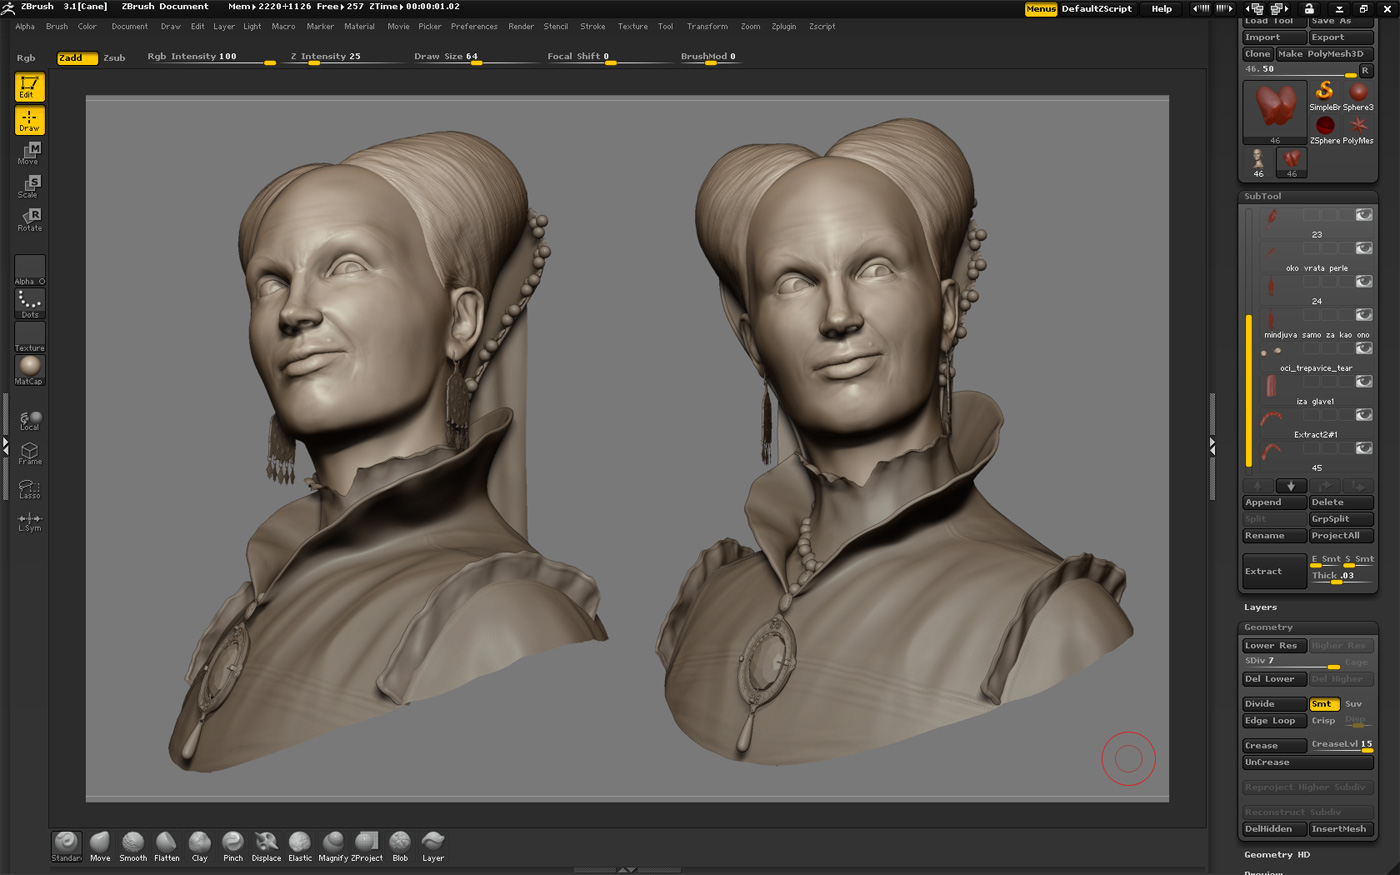Pick the Sphere3D tool icon
This screenshot has height=875, width=1400.
(1358, 94)
